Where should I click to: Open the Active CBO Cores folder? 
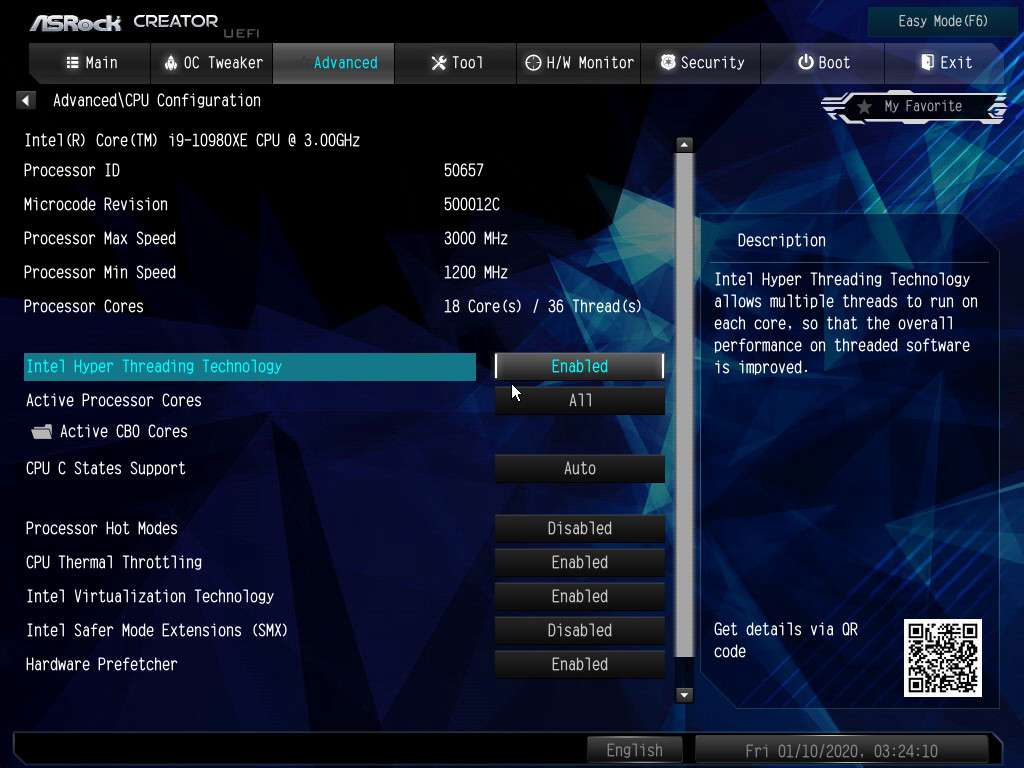tap(110, 432)
